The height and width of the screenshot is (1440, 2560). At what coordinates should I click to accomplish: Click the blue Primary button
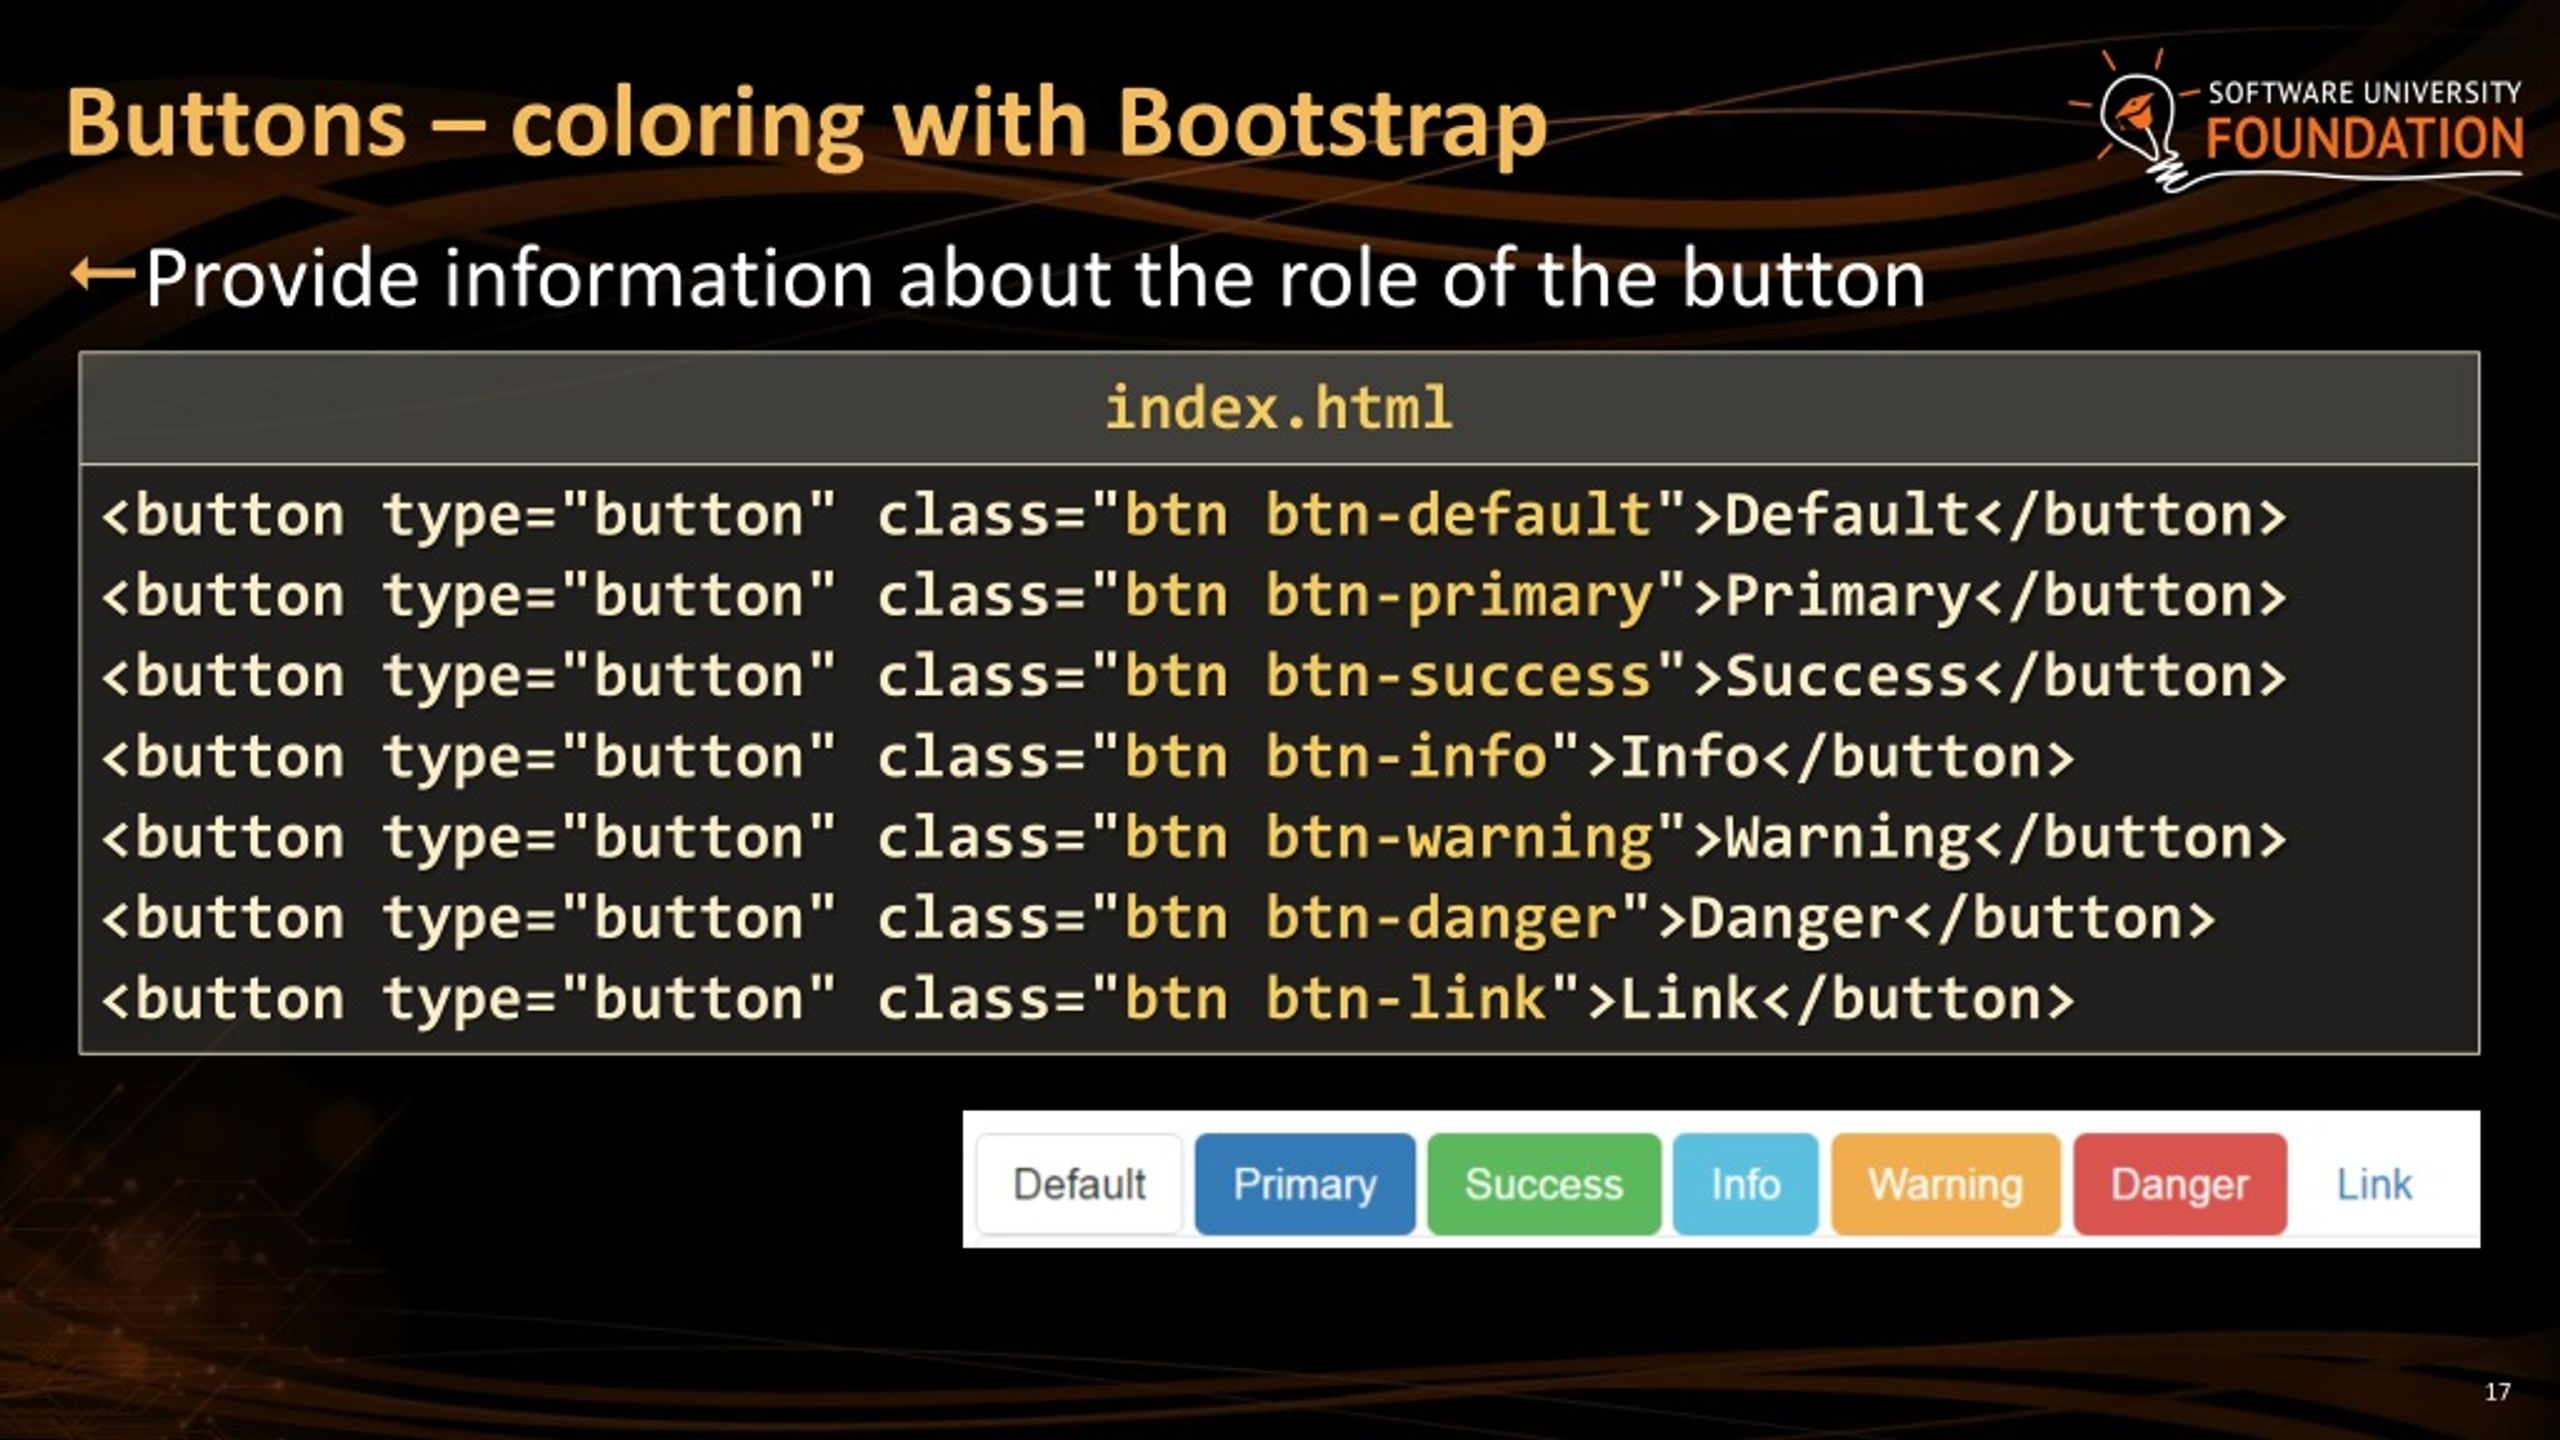pyautogui.click(x=1305, y=1184)
